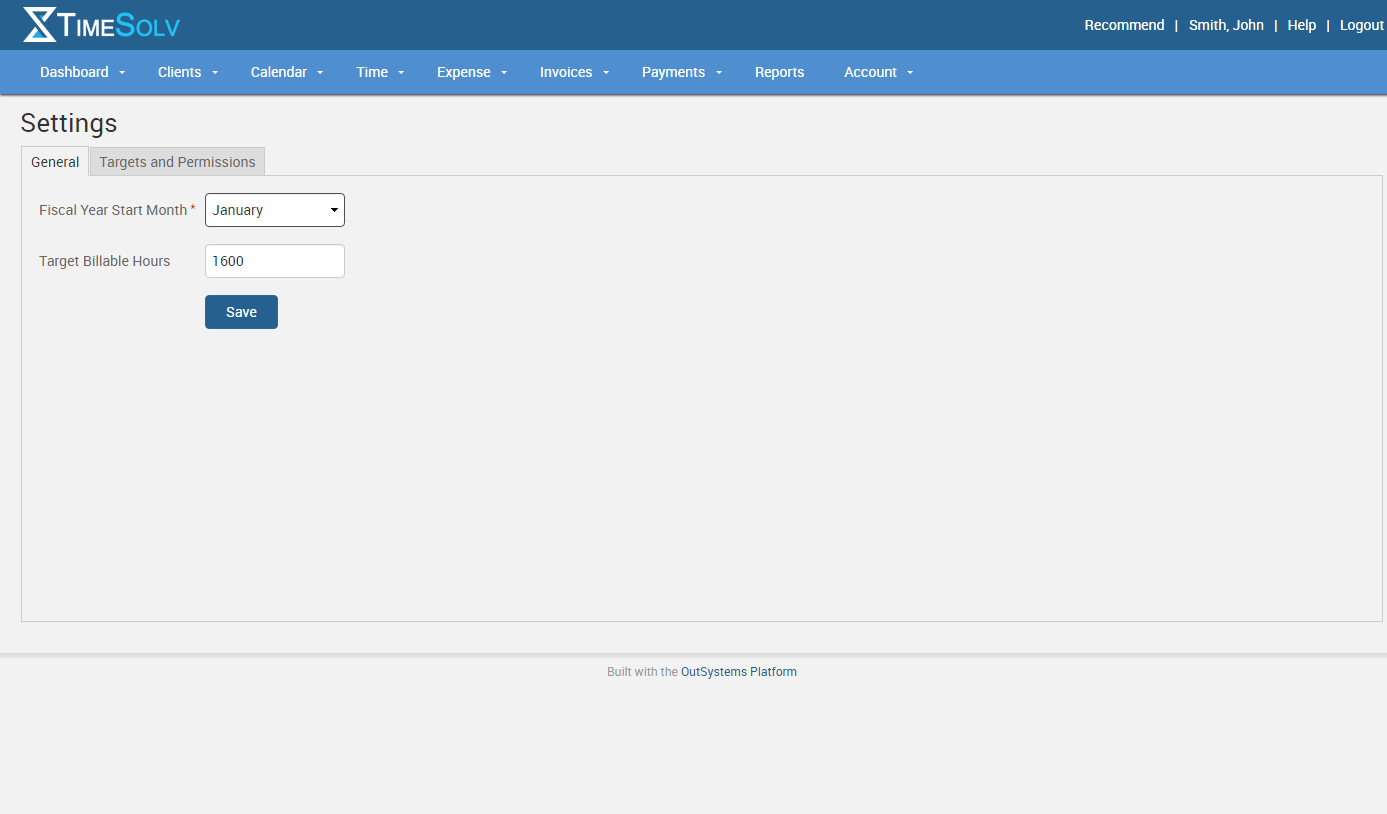
Task: Select the General tab
Action: pos(54,161)
